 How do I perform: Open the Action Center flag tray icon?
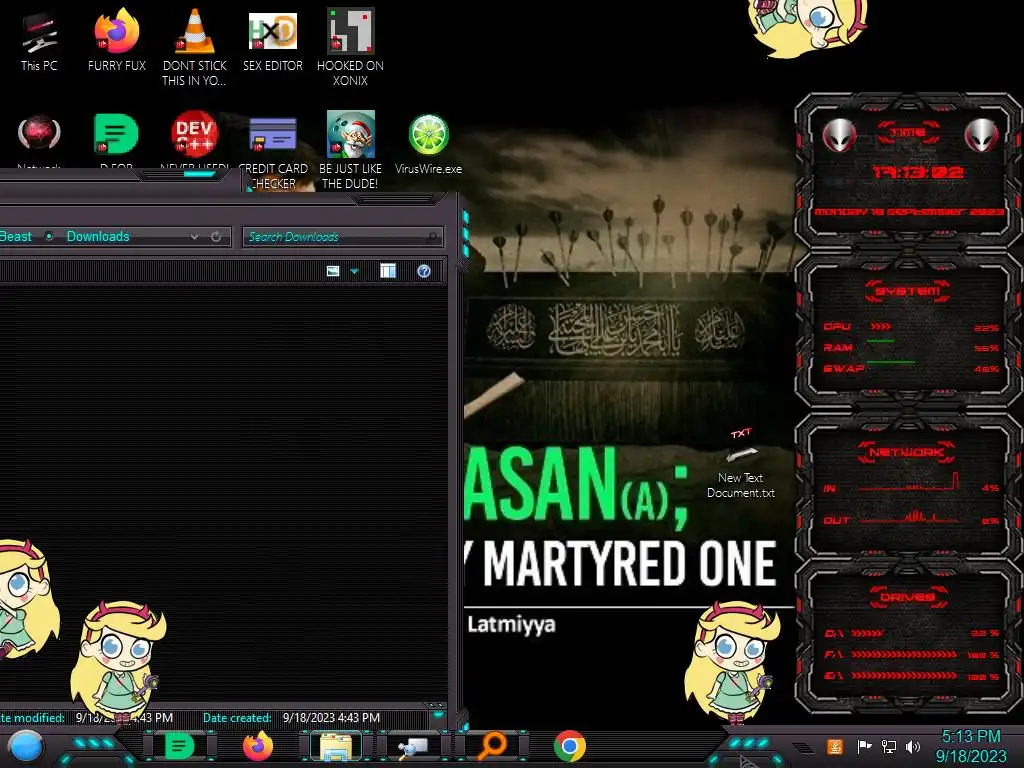865,746
